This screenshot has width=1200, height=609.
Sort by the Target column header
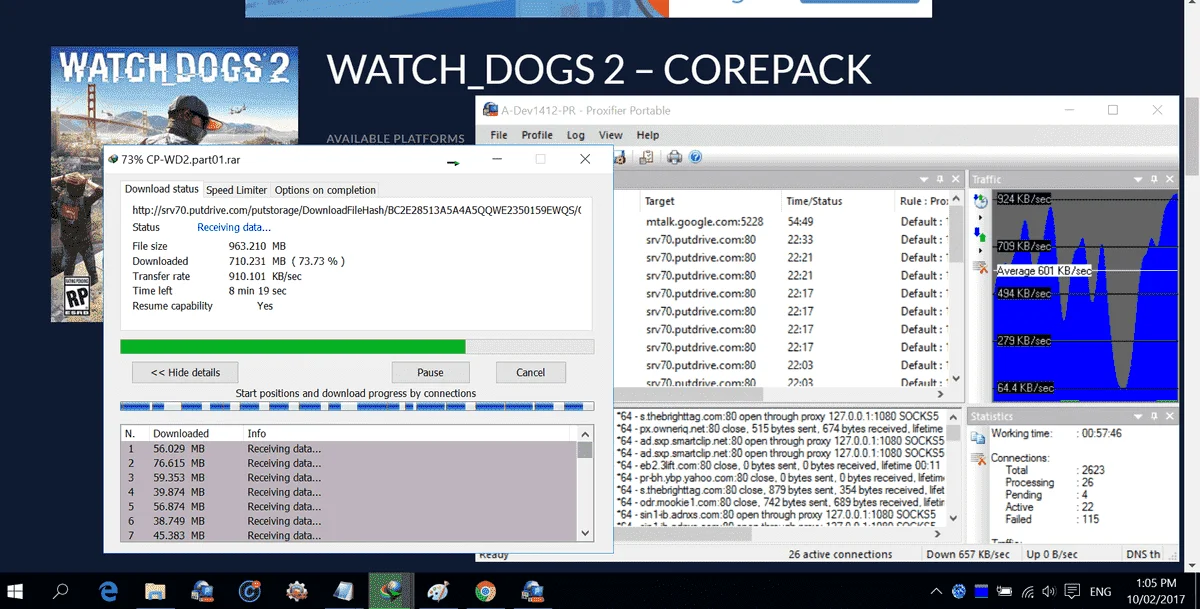[x=710, y=201]
